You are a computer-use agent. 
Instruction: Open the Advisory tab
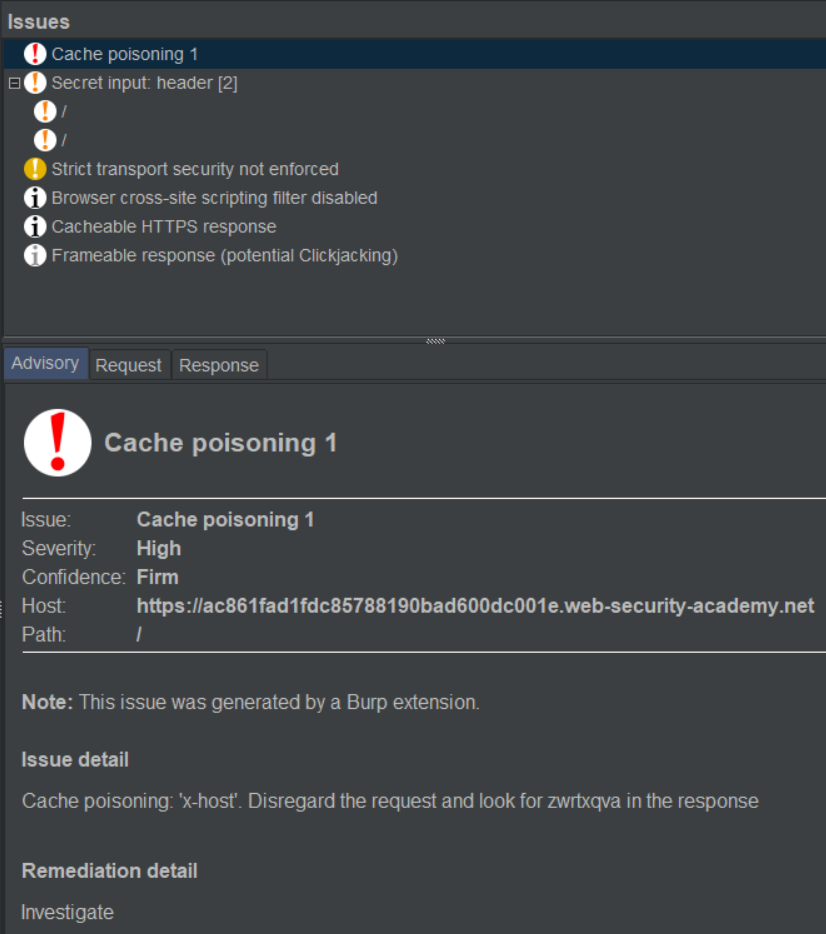click(45, 364)
